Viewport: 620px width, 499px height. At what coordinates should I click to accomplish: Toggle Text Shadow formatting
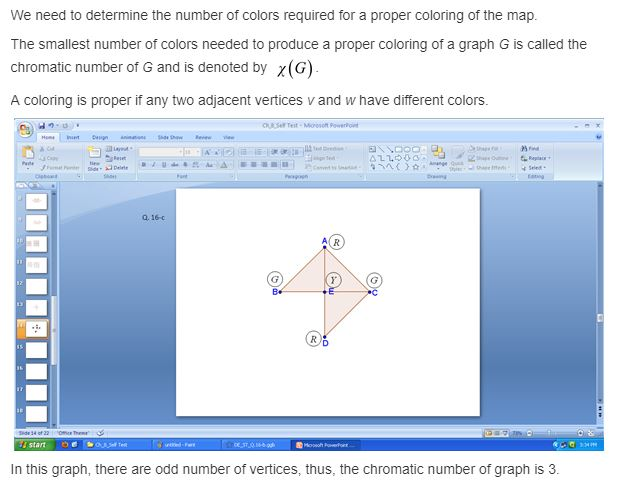pyautogui.click(x=185, y=164)
